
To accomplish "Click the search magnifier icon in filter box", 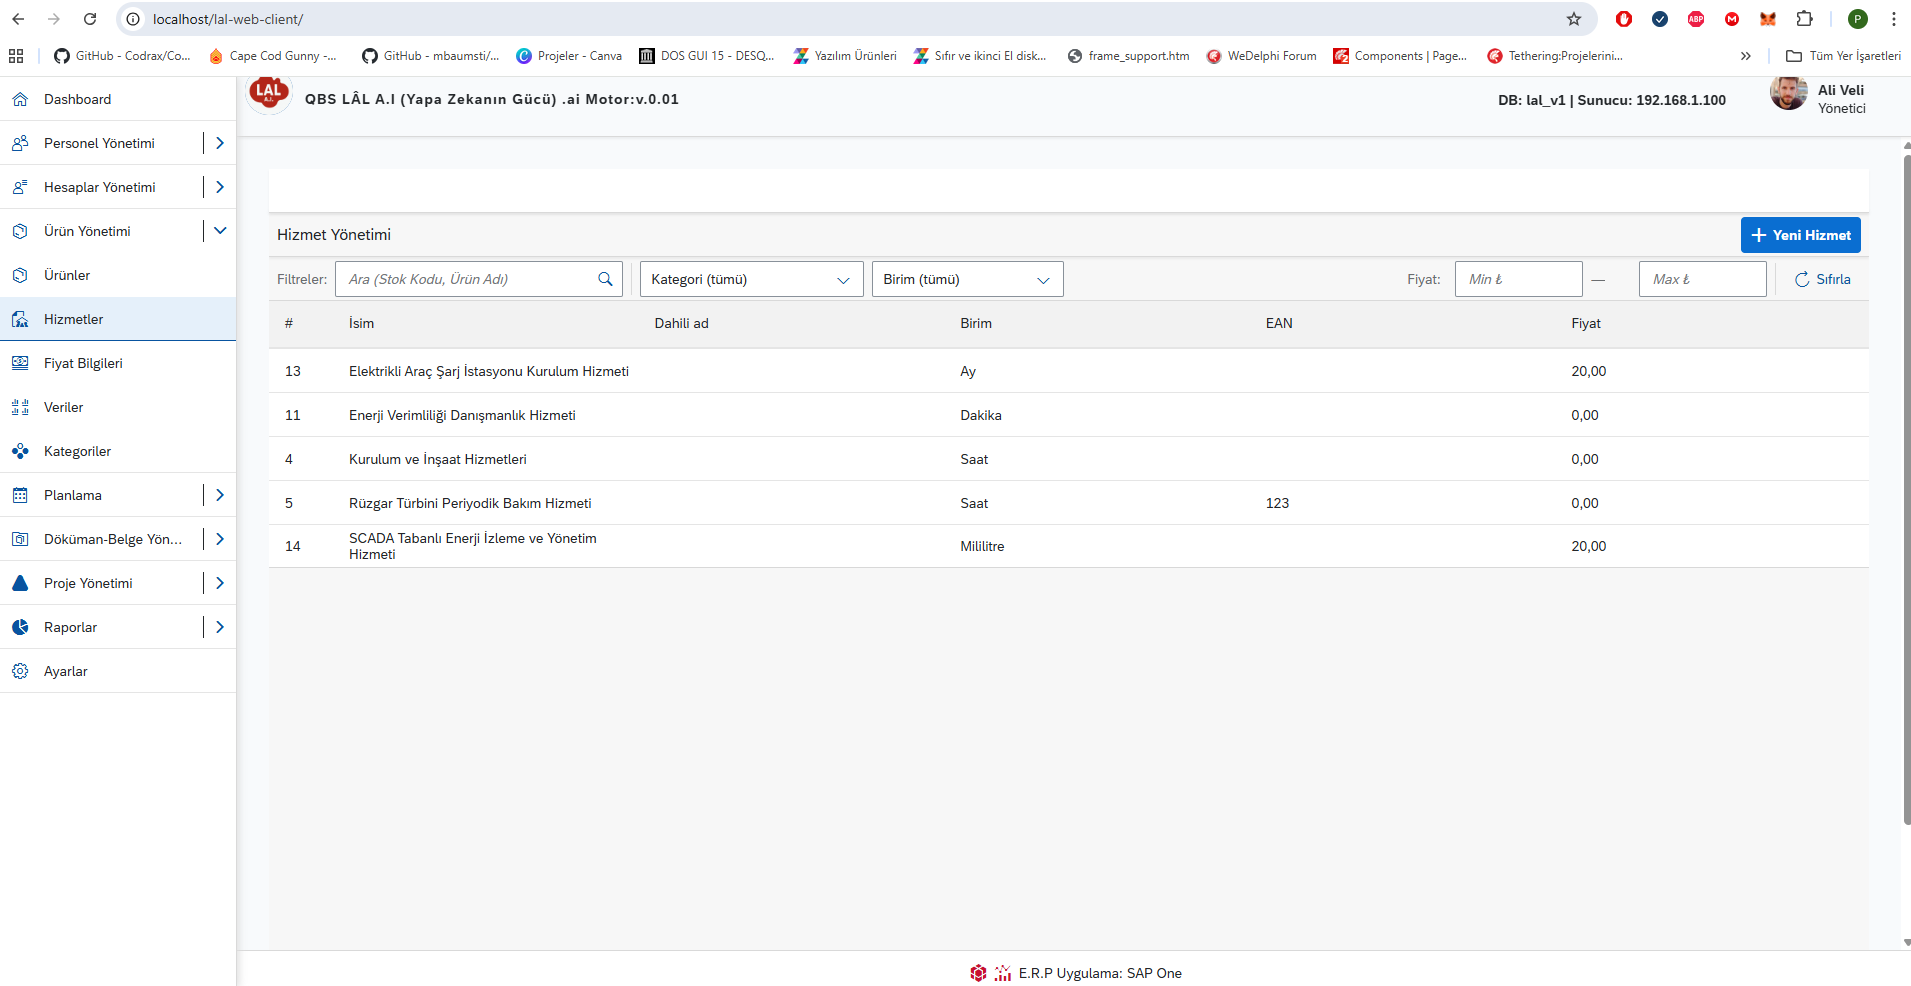I will pyautogui.click(x=605, y=279).
